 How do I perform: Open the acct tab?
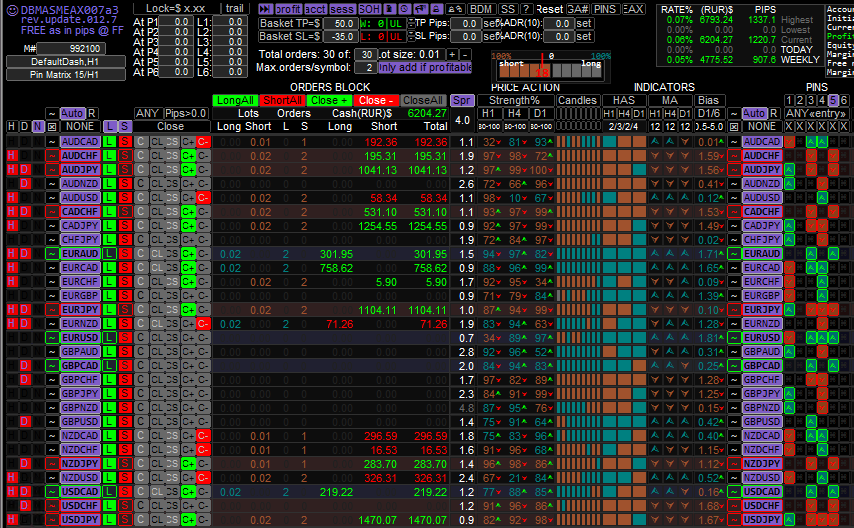[315, 9]
